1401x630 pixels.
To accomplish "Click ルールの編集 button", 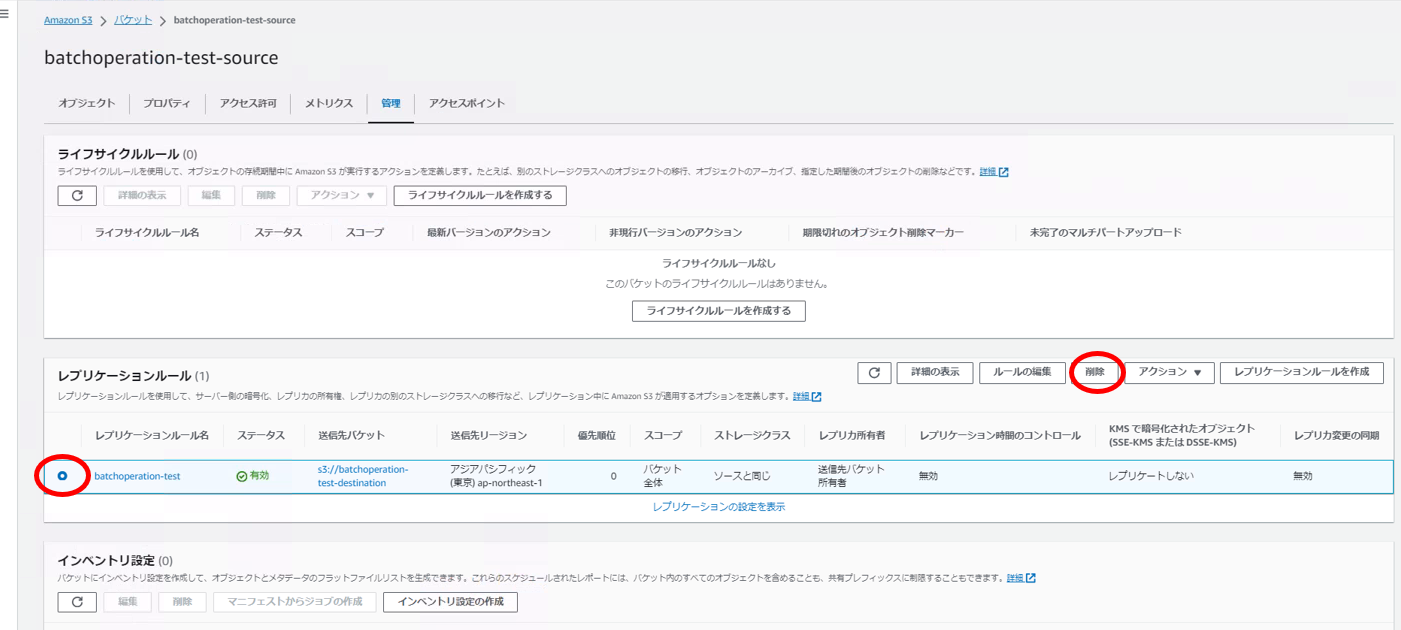I will tap(1022, 372).
